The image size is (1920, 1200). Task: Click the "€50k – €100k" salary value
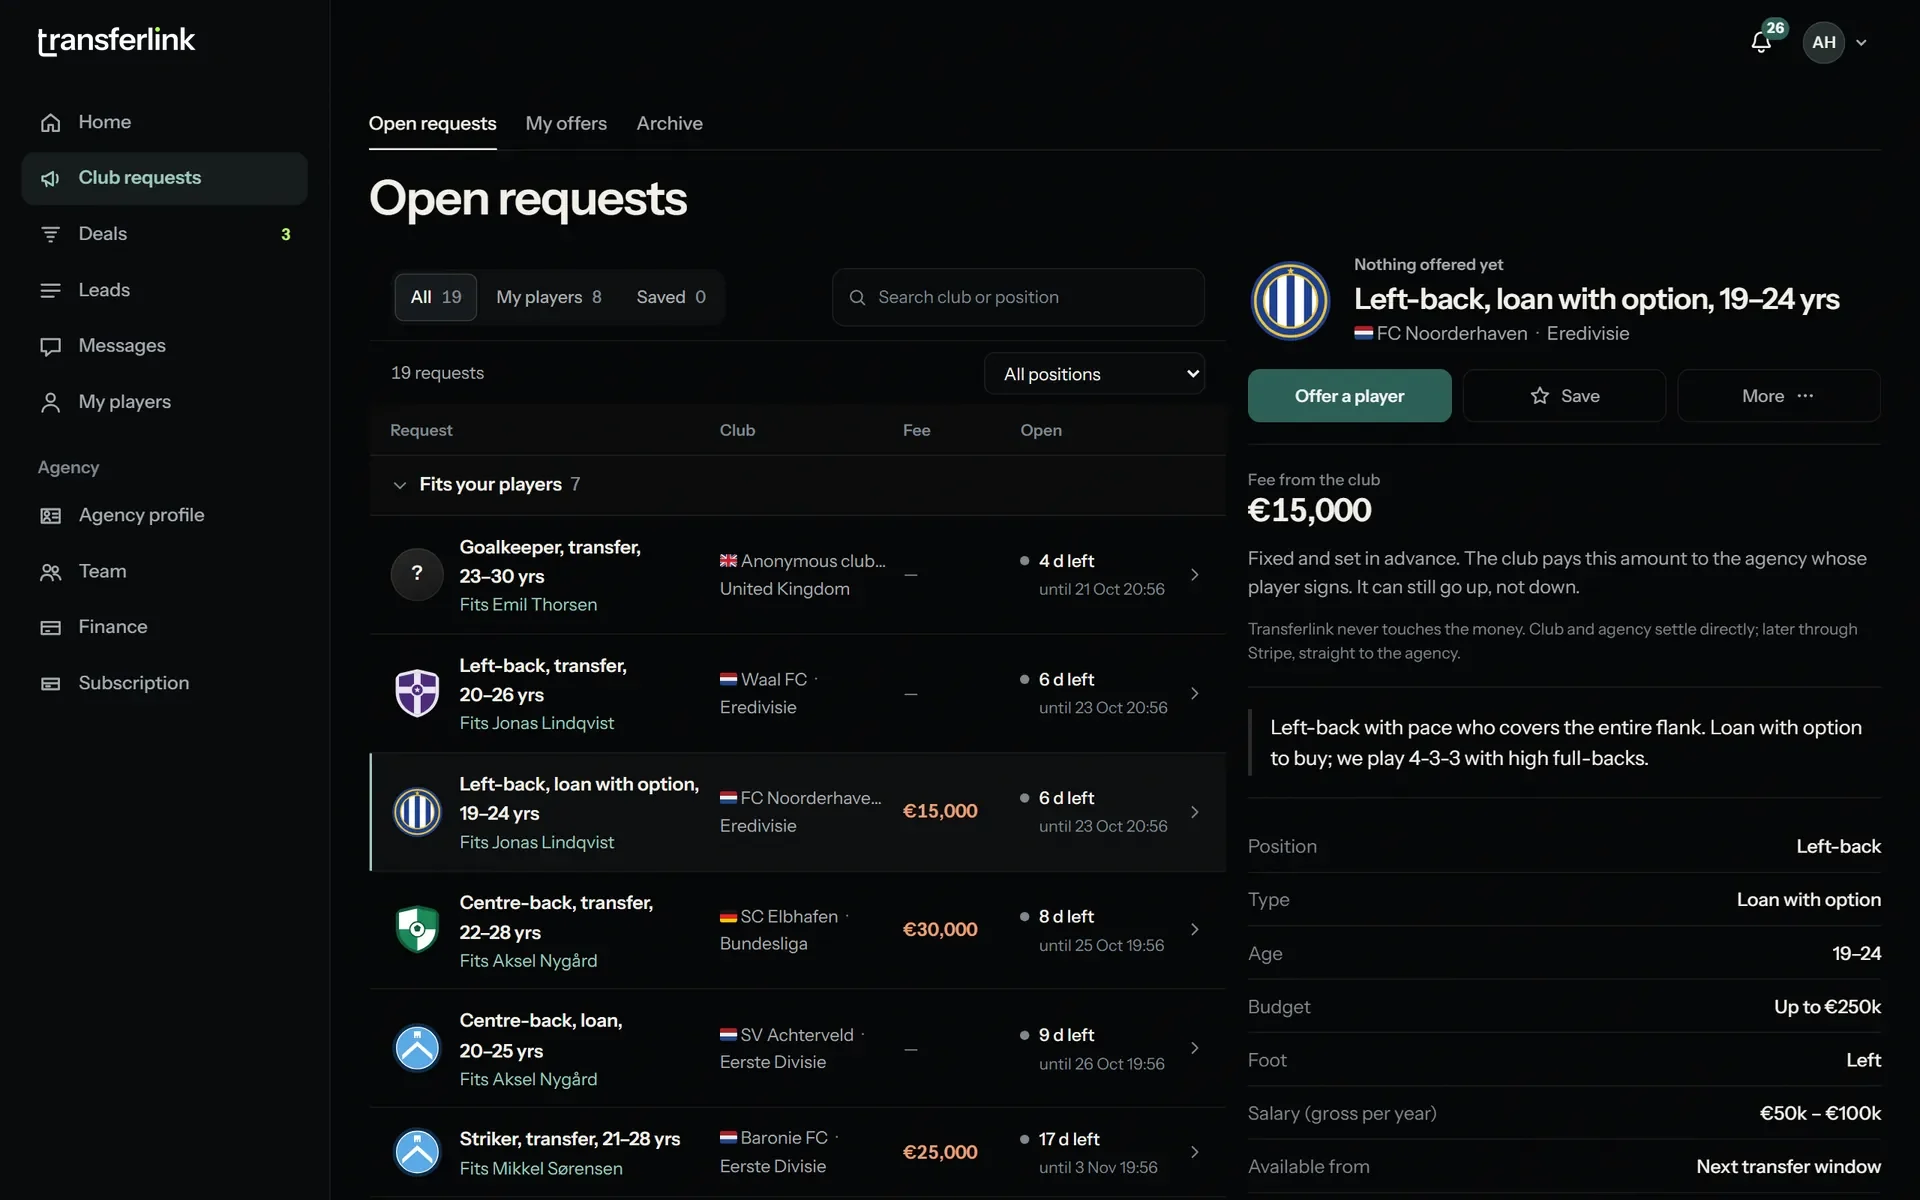[x=1820, y=1113]
